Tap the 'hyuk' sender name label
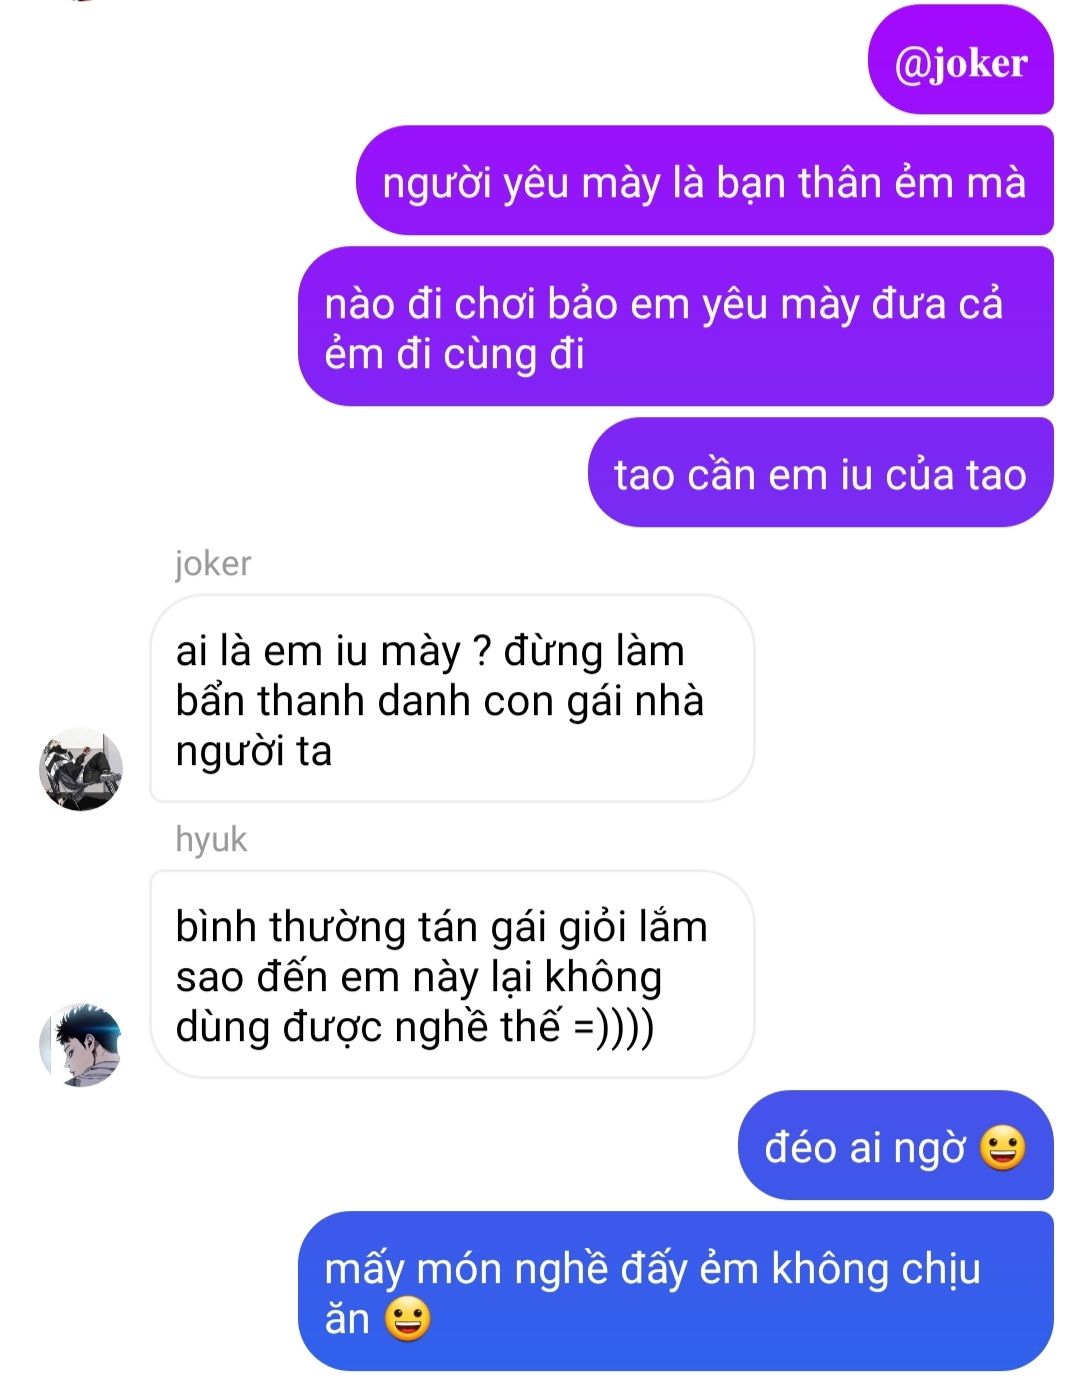 [x=211, y=839]
